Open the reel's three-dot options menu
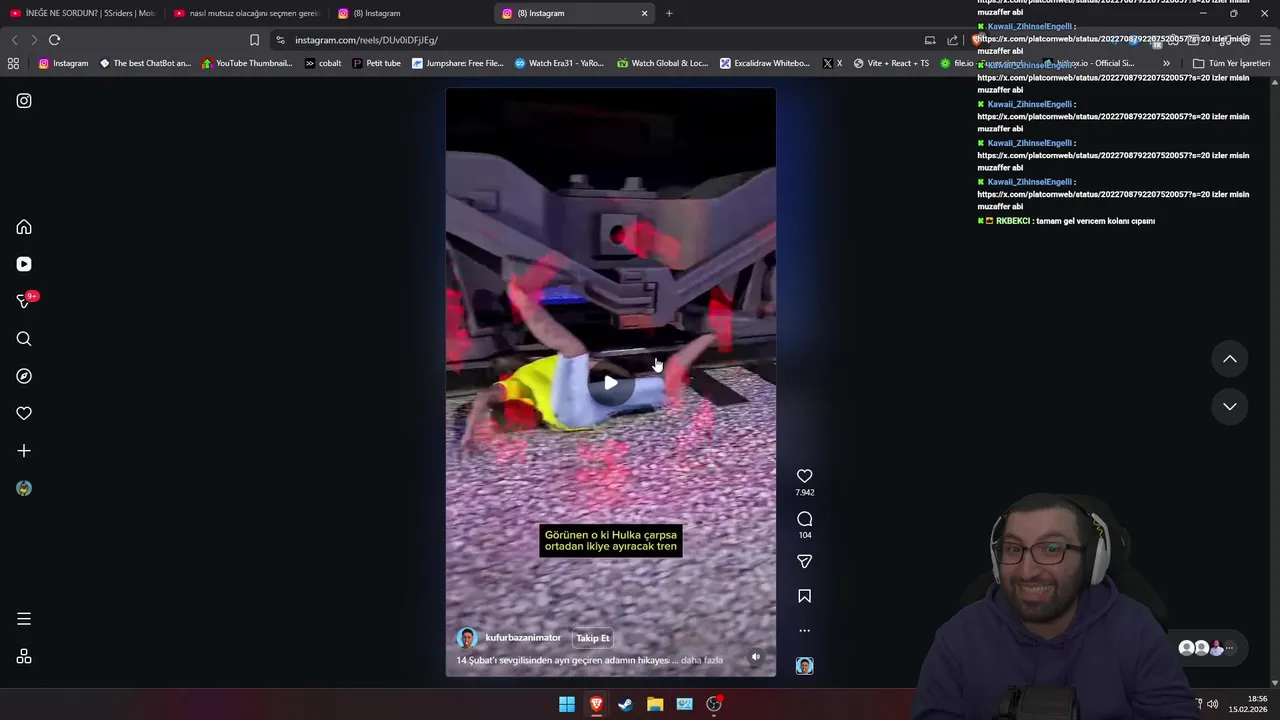This screenshot has height=720, width=1280. 804,631
